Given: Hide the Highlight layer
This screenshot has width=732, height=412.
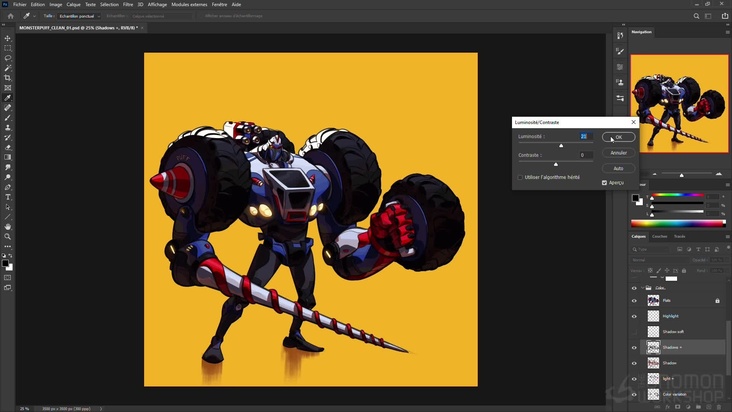Looking at the screenshot, I should click(634, 316).
